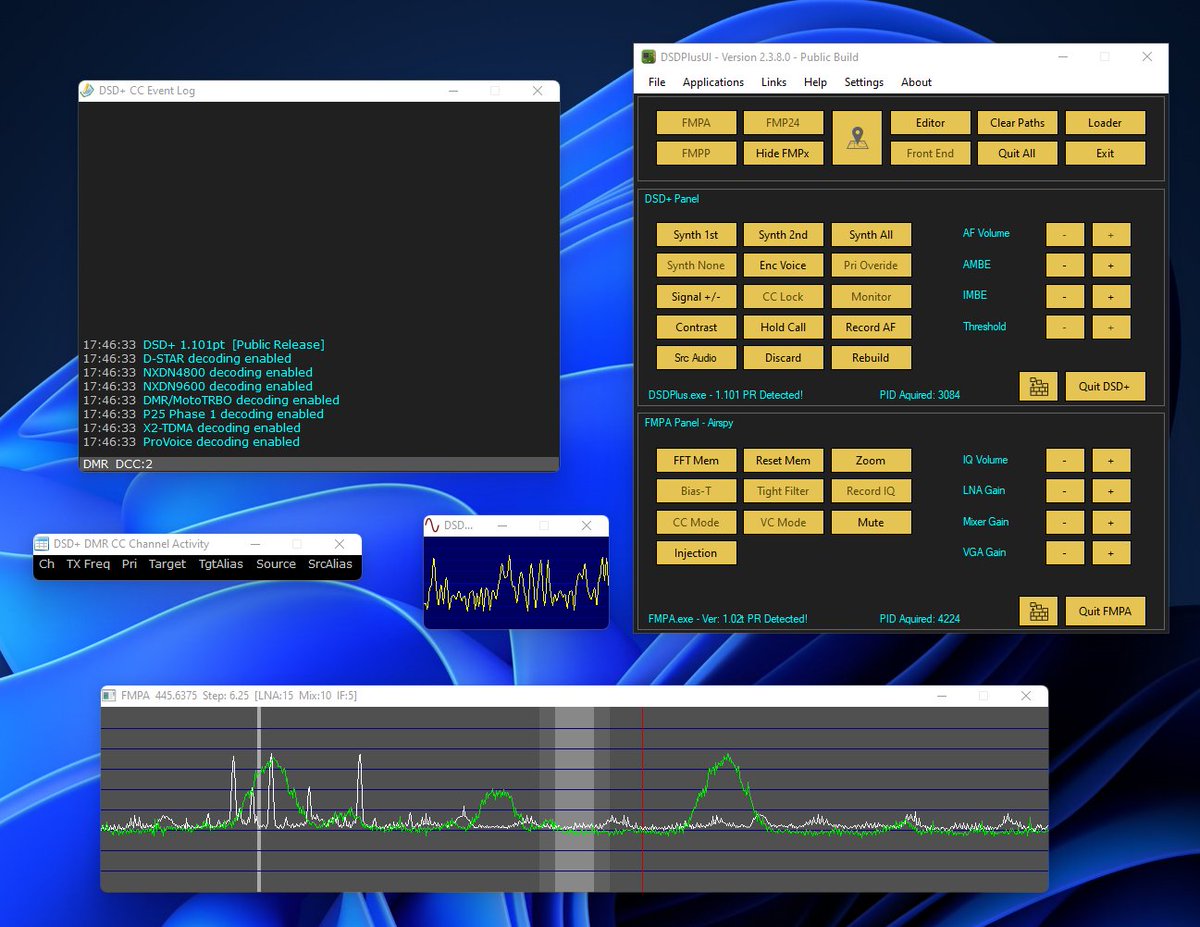
Task: Open the Links menu
Action: [774, 82]
